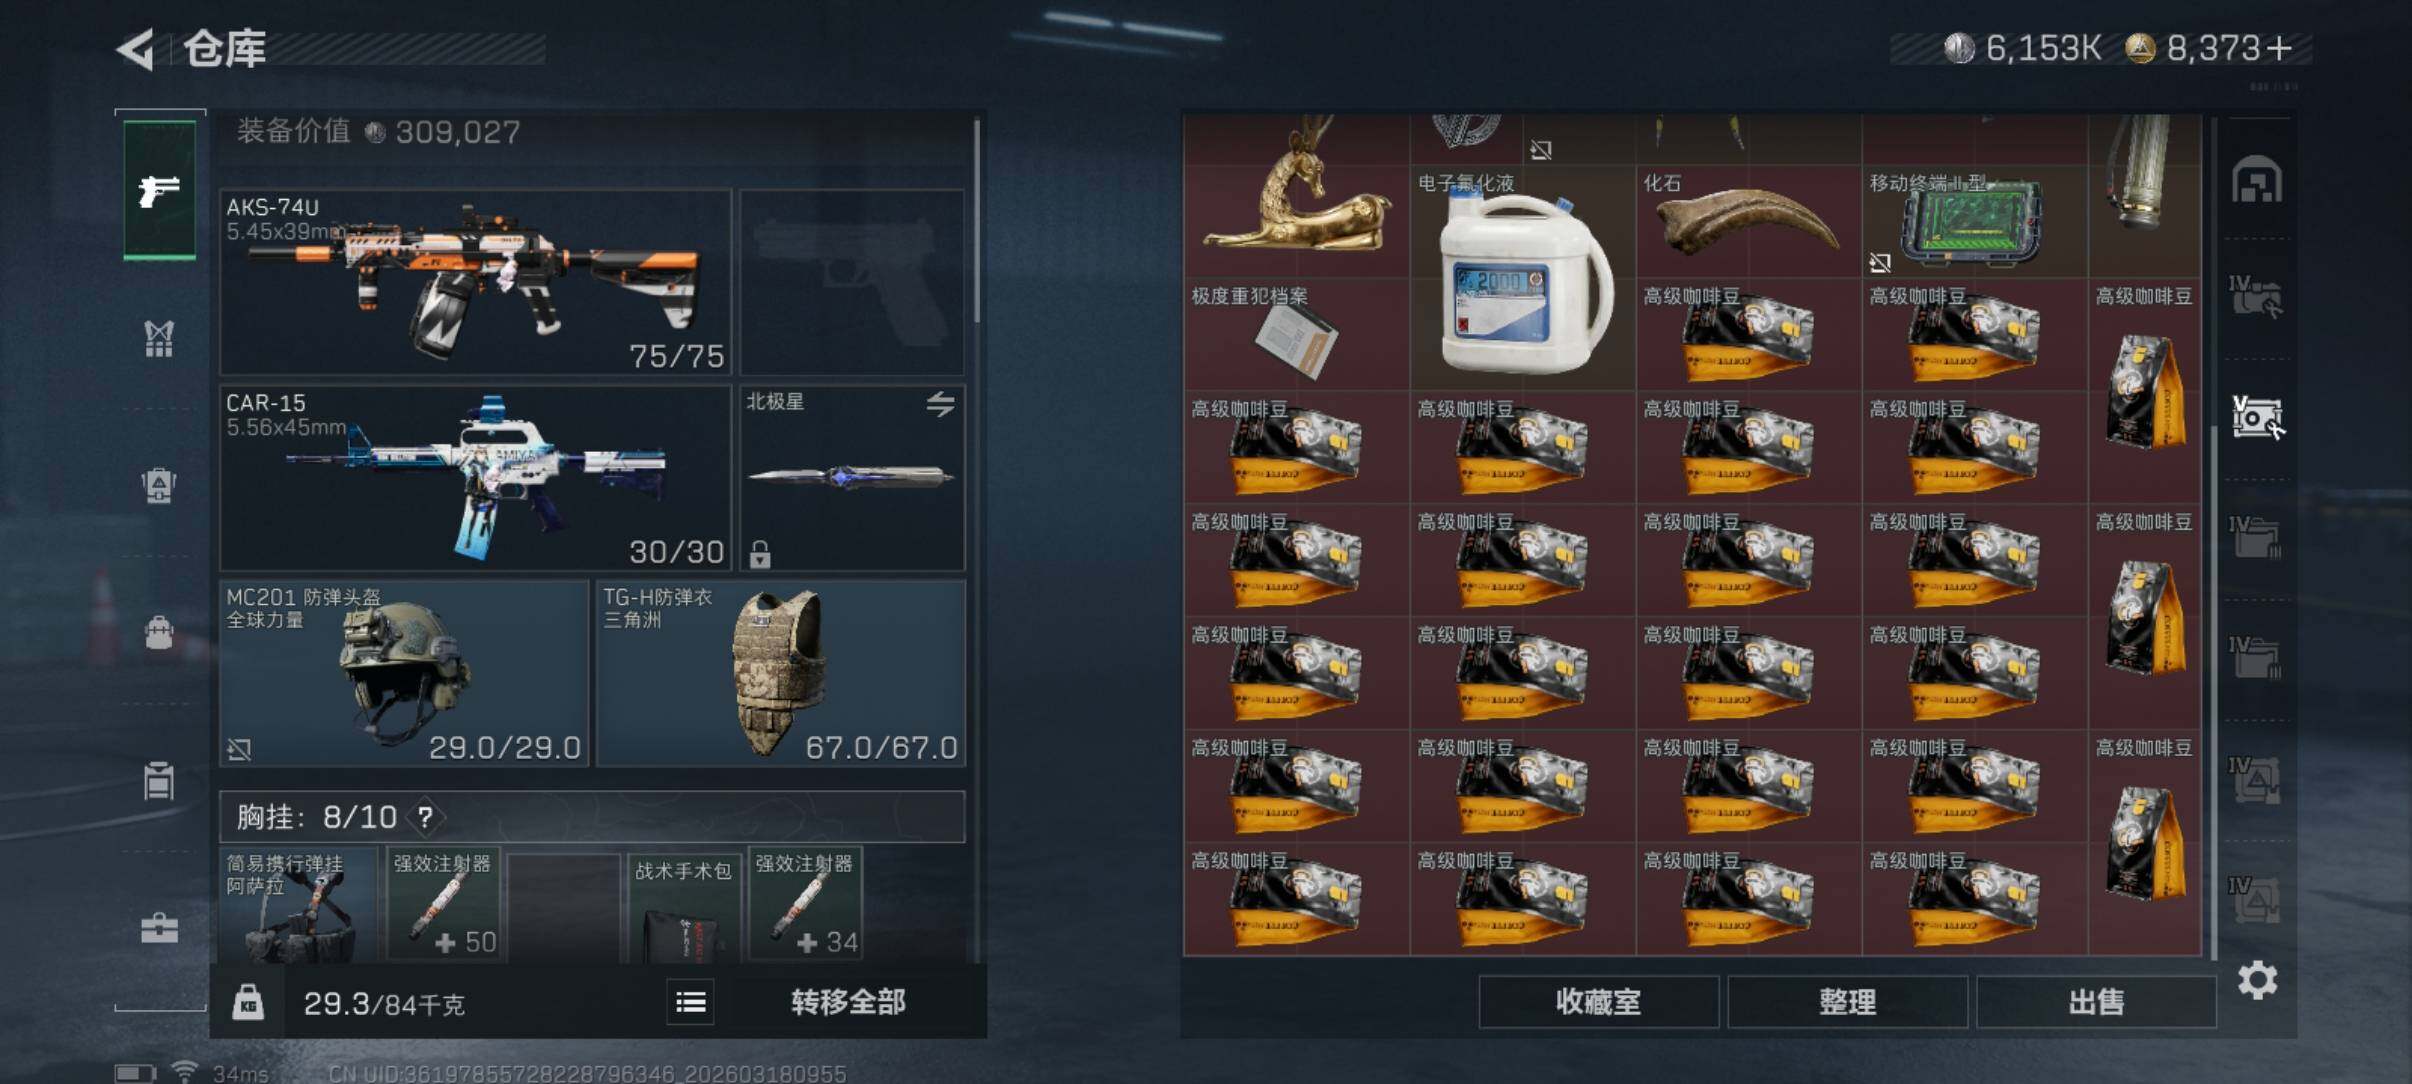The image size is (2412, 1084).
Task: Select the MC201 防弹头盔 helmet slot
Action: click(404, 673)
